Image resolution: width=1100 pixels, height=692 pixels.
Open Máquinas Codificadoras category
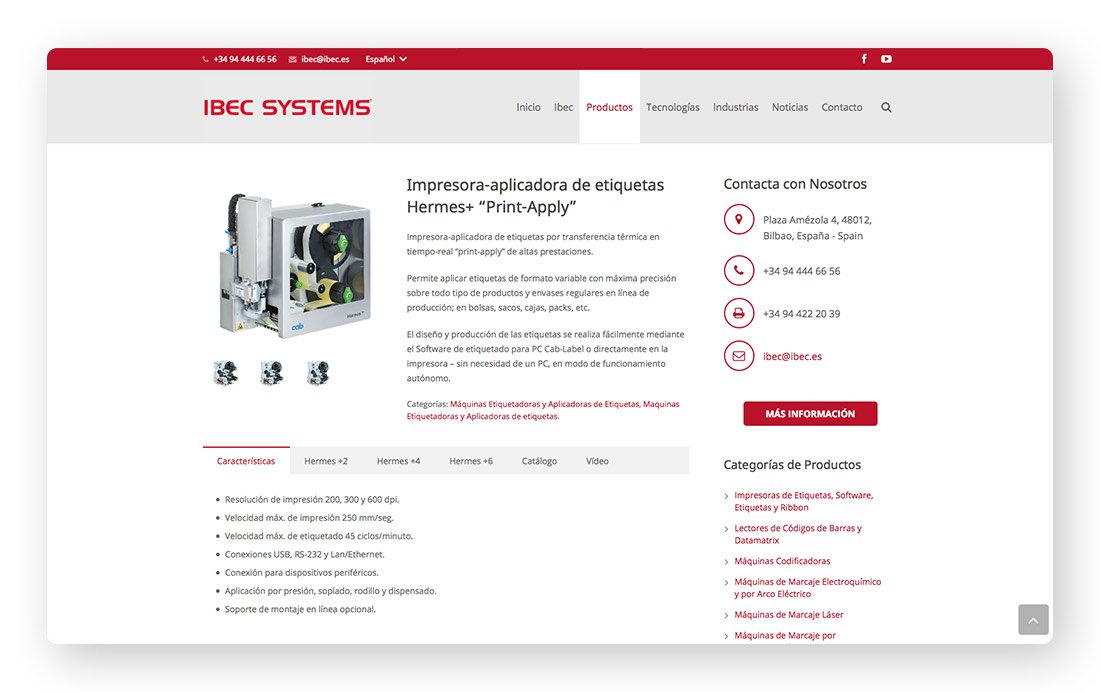782,561
